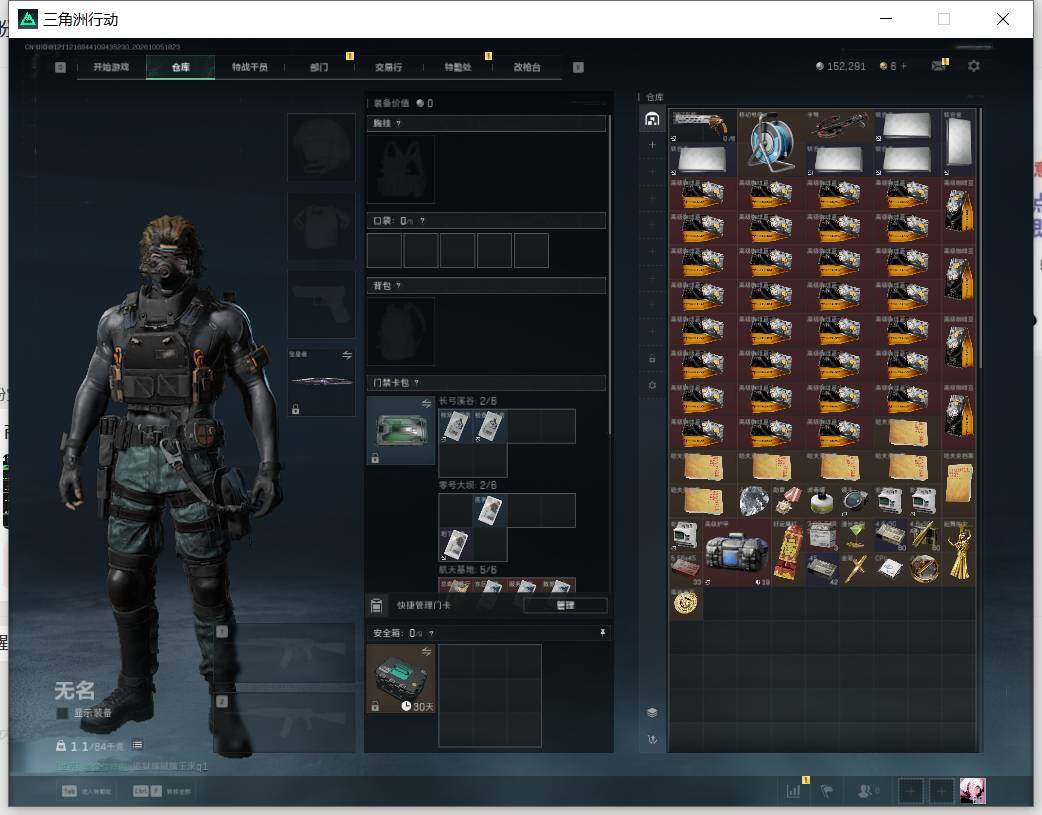Select the gold coin item in the warehouse

(x=686, y=603)
